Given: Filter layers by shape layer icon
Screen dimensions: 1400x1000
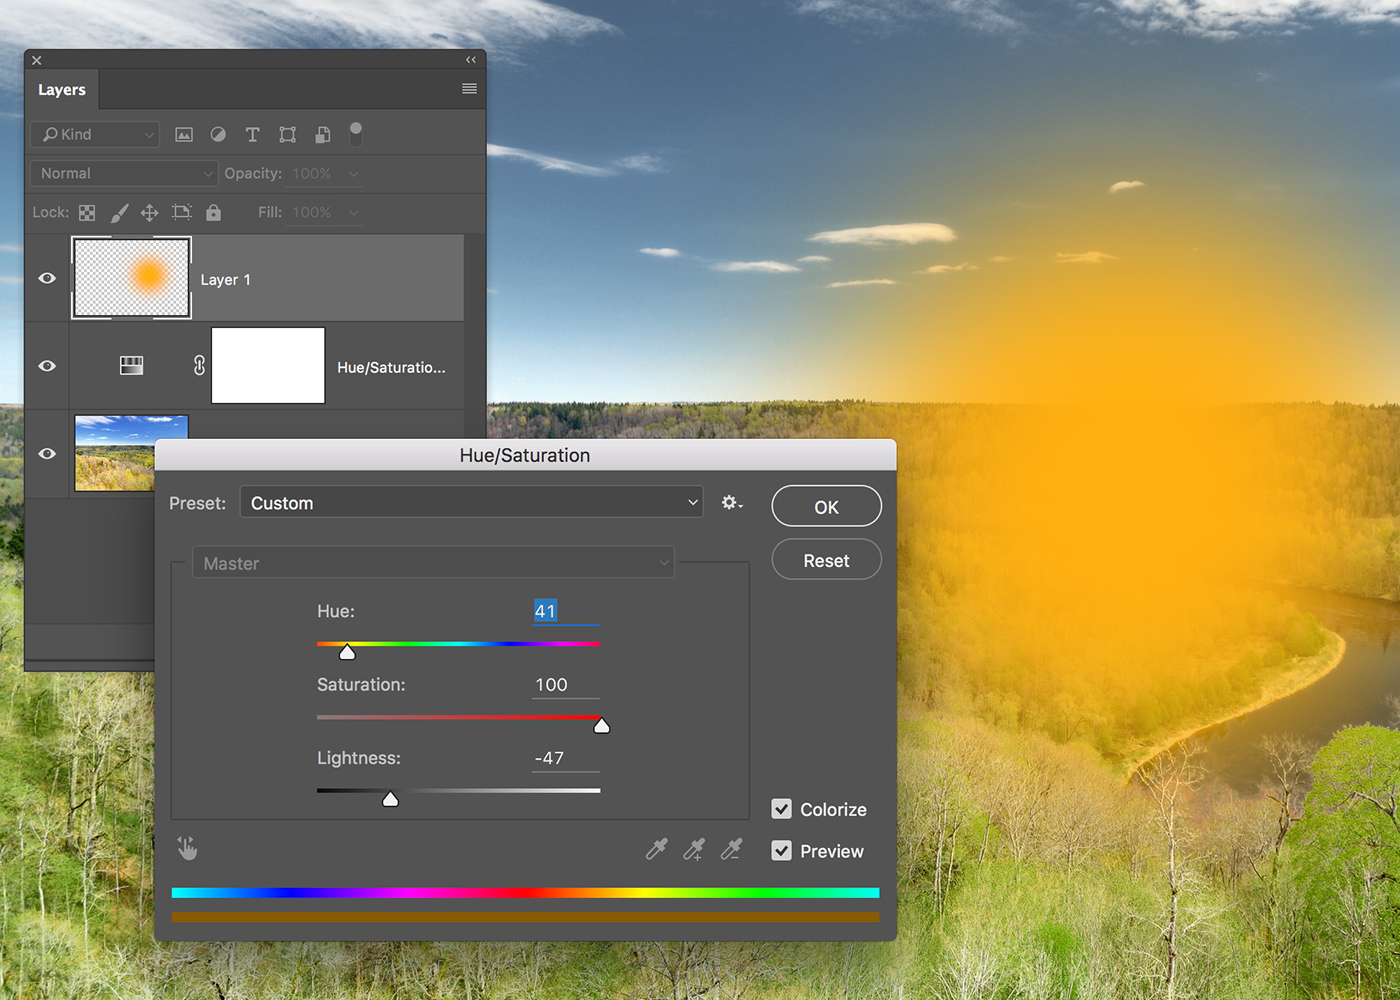Looking at the screenshot, I should pyautogui.click(x=288, y=135).
